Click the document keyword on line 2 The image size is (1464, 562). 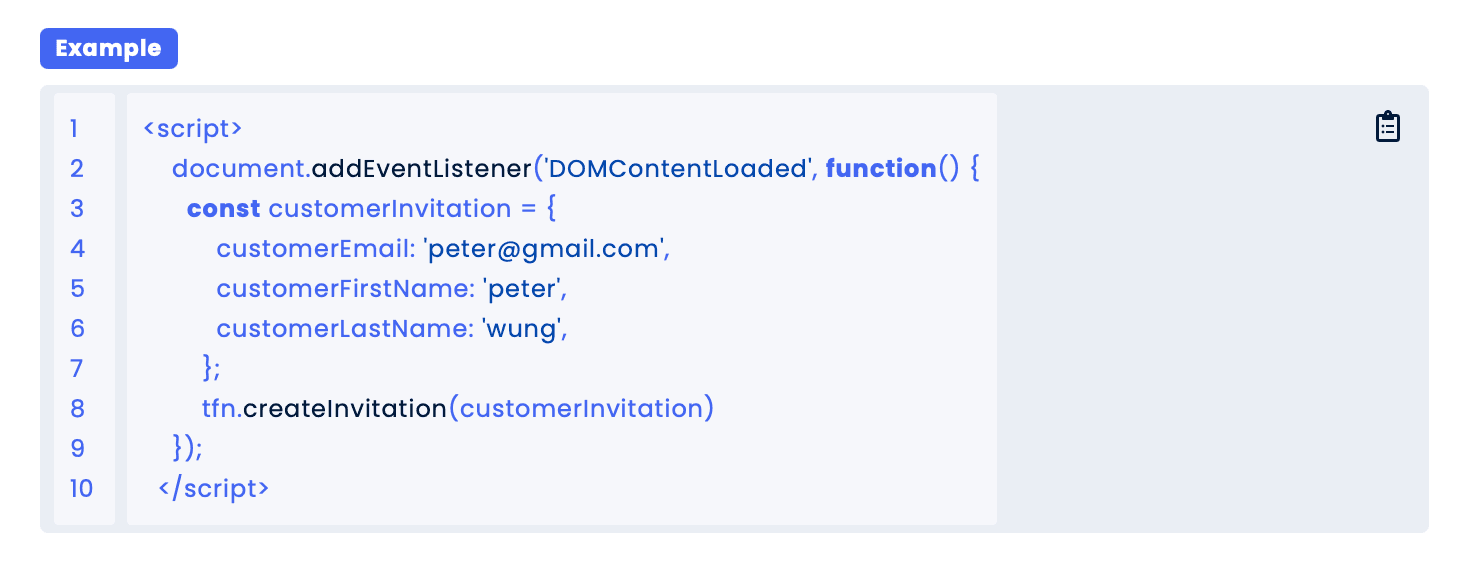coord(237,169)
